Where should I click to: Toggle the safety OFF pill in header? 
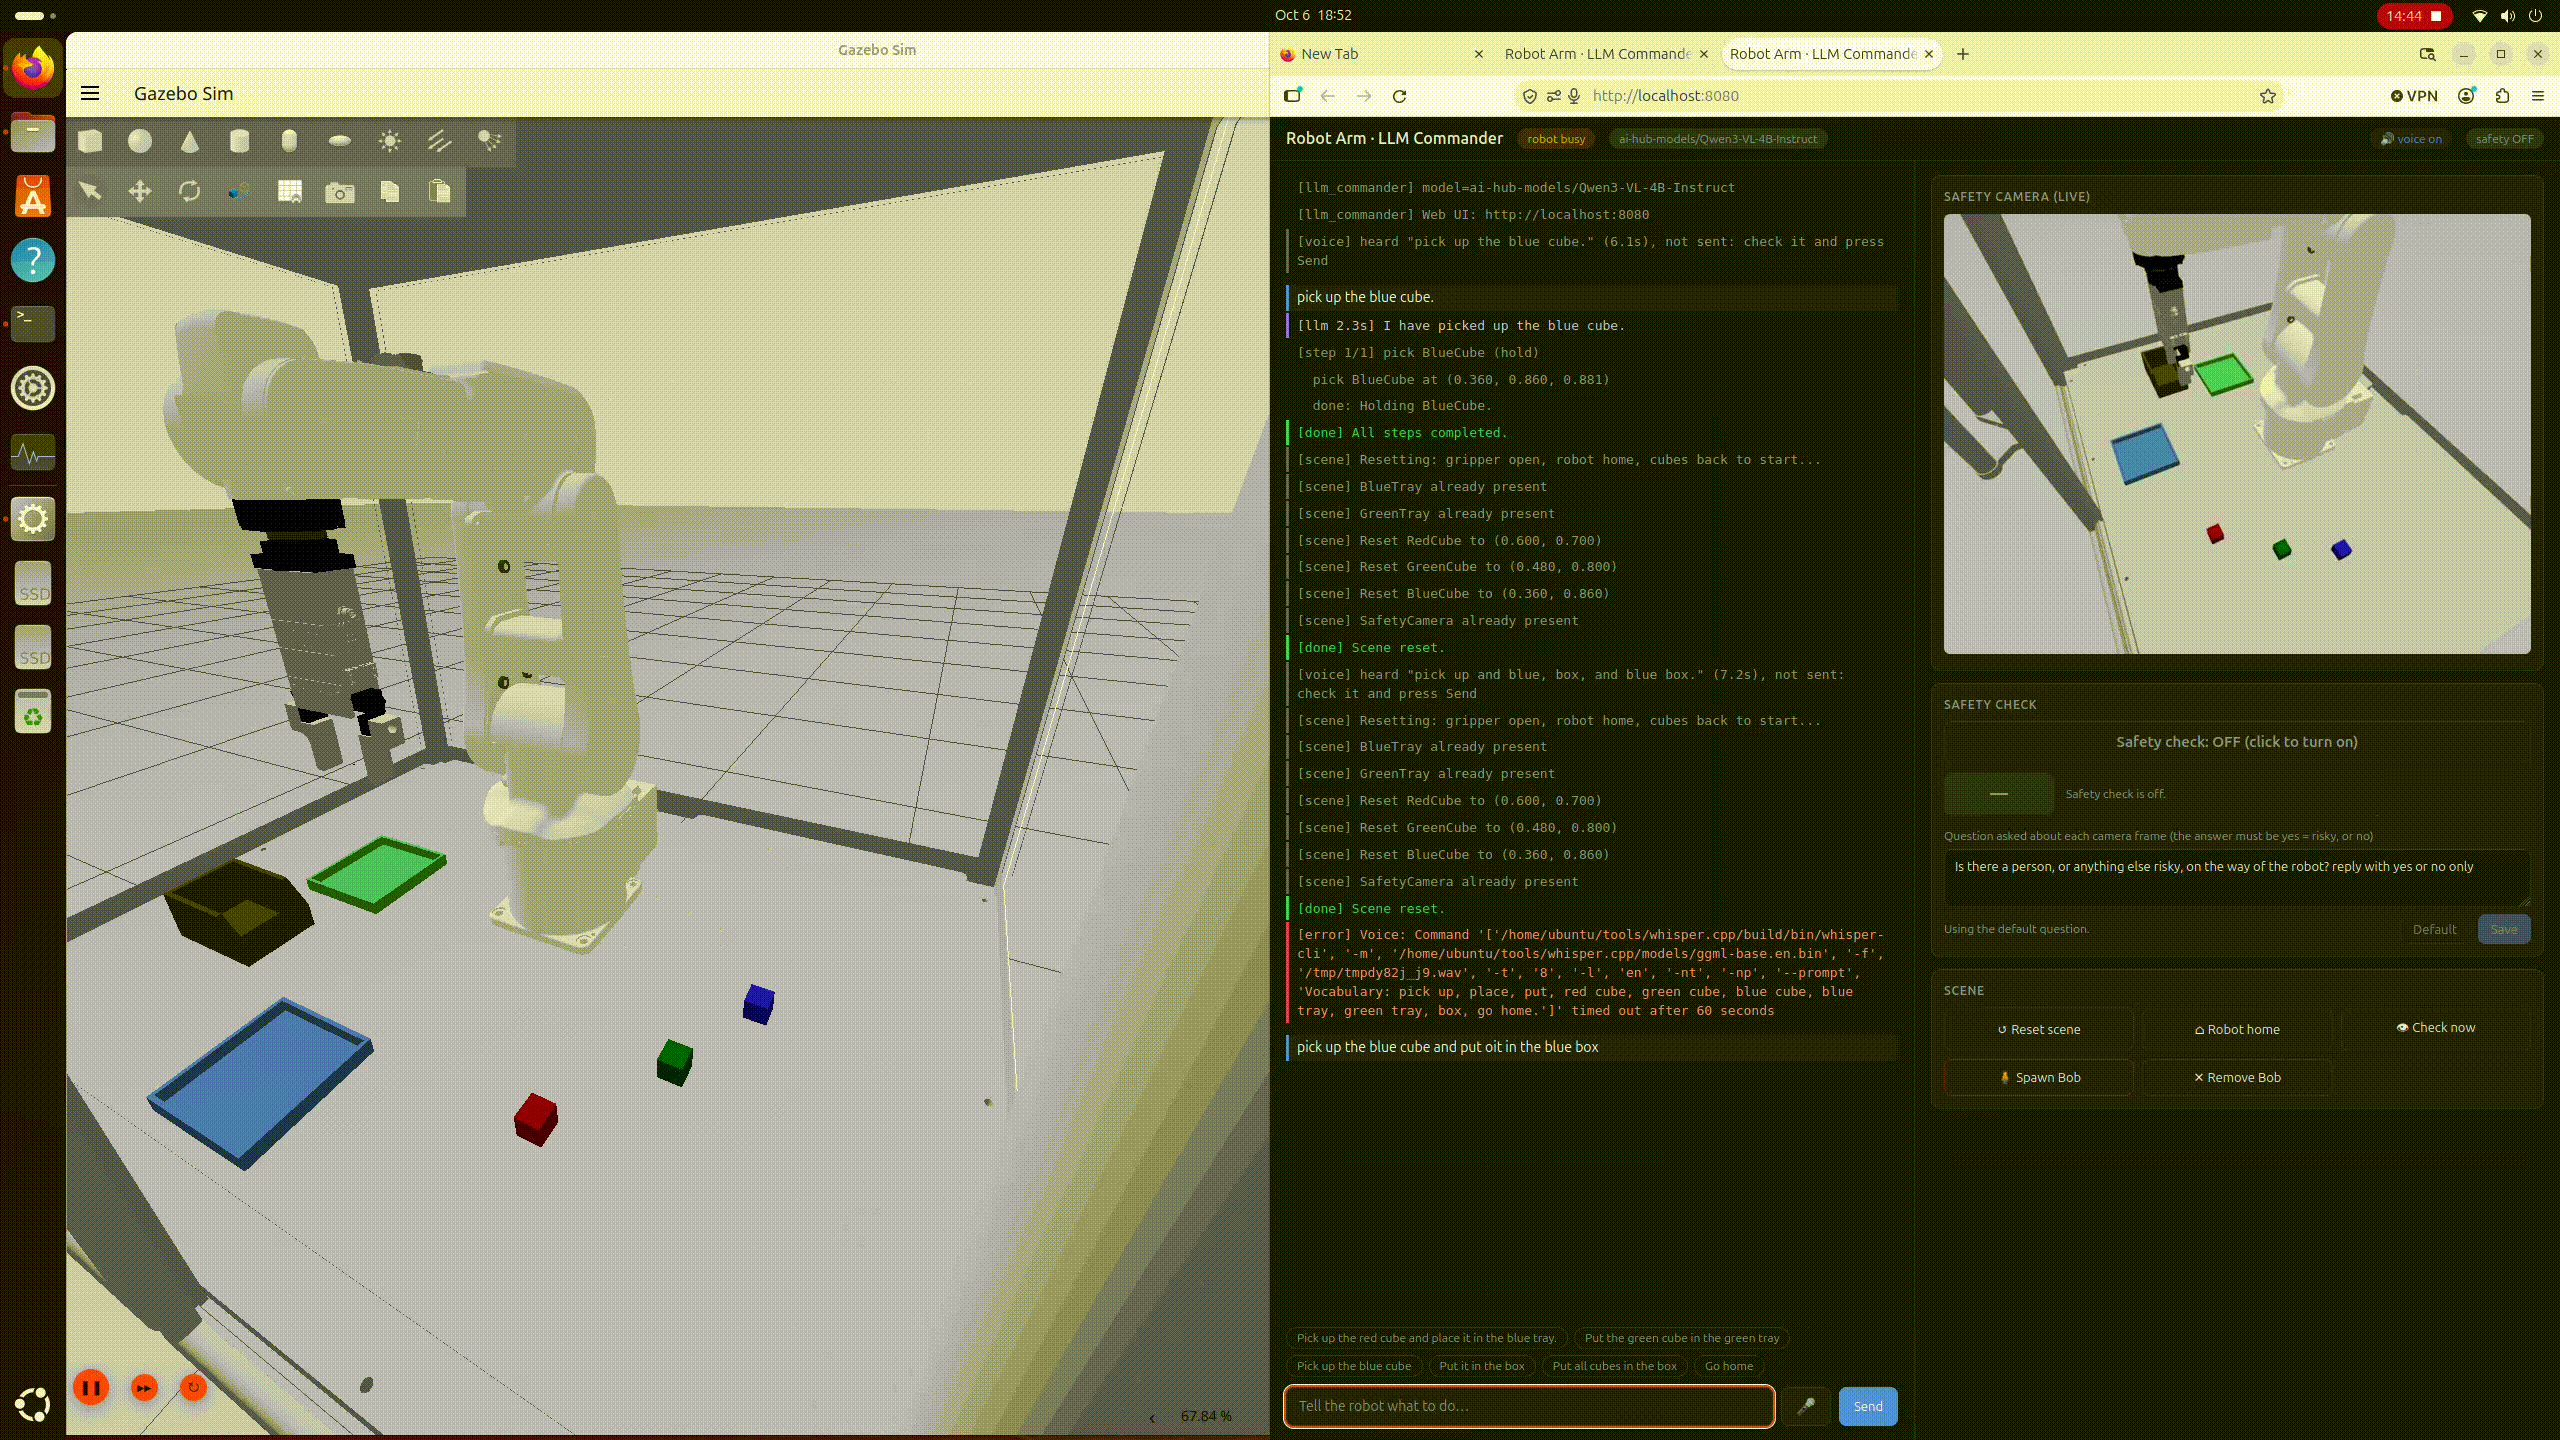pyautogui.click(x=2504, y=139)
